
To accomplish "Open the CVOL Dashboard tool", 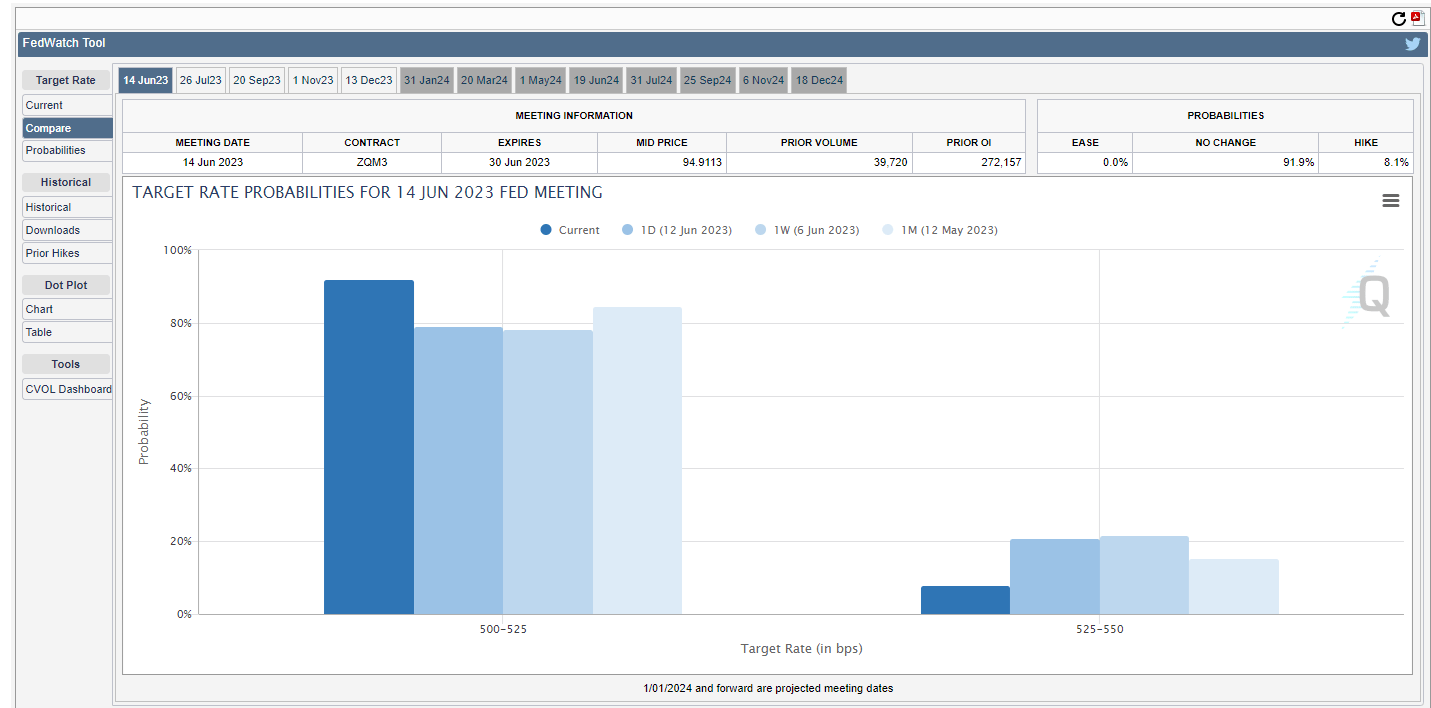I will (68, 389).
